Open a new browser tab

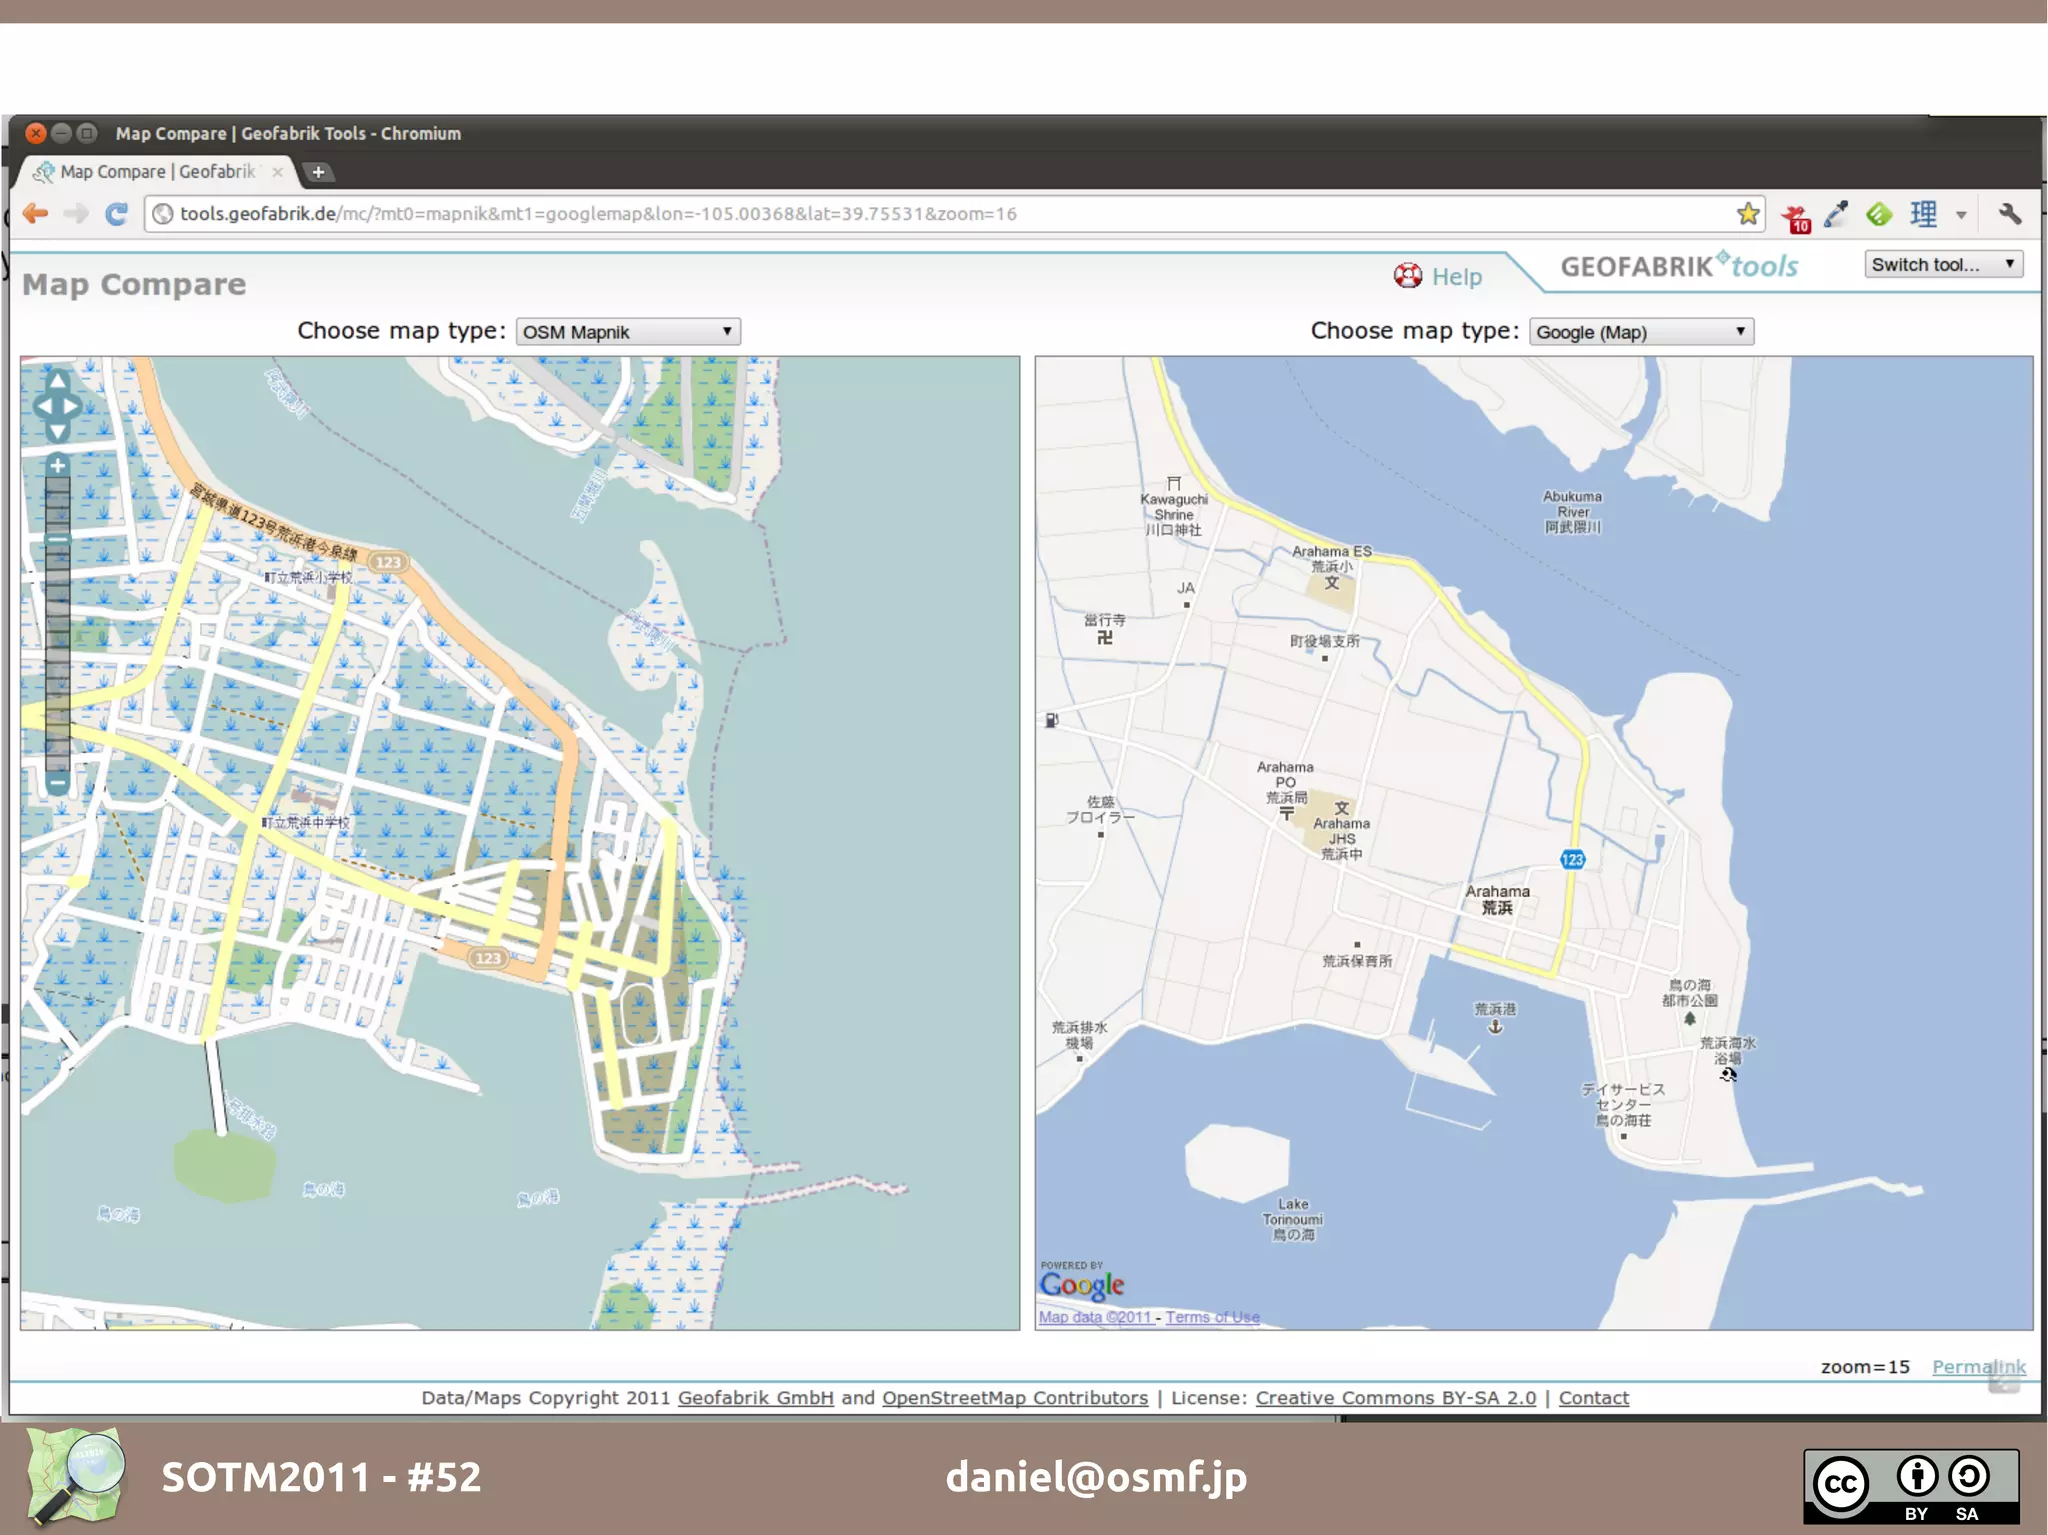pyautogui.click(x=318, y=172)
